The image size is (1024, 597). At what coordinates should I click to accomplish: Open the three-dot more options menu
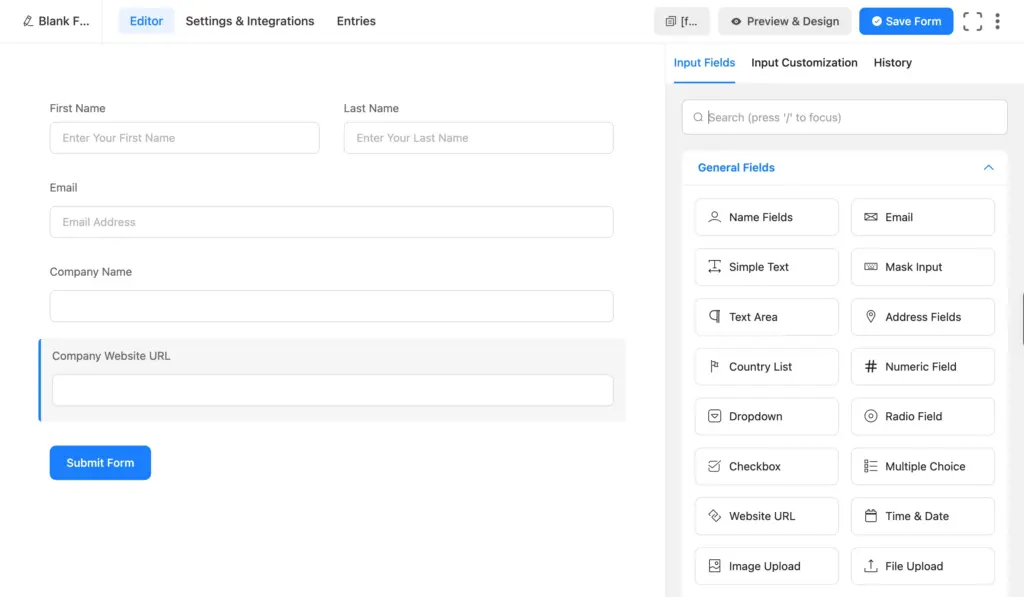click(x=997, y=21)
